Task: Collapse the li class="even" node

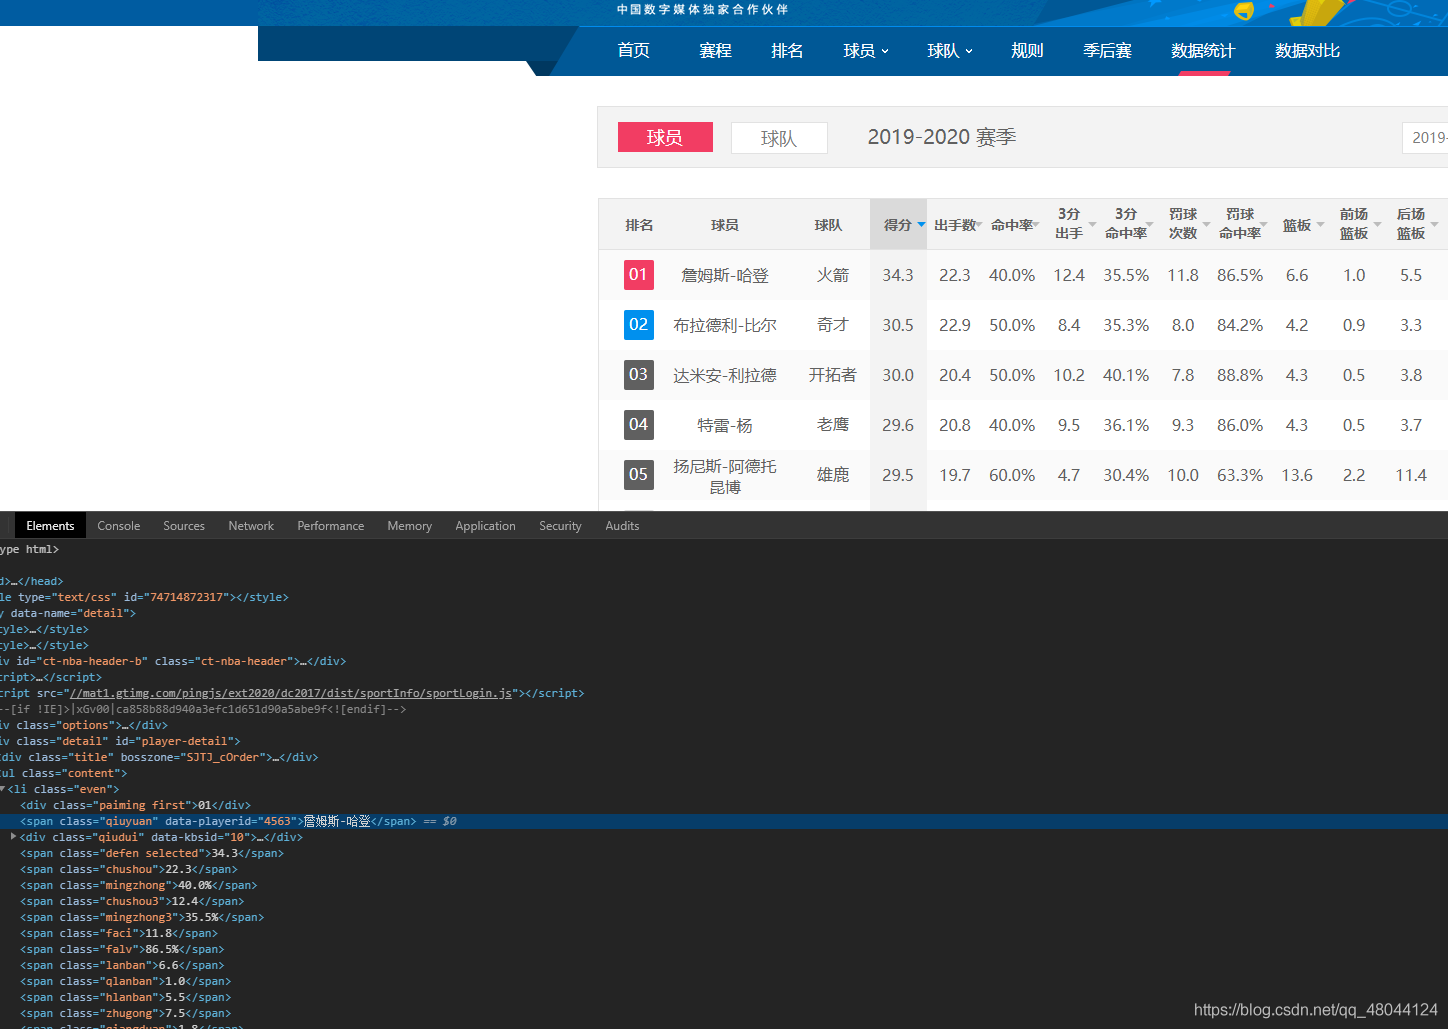Action: click(x=3, y=789)
